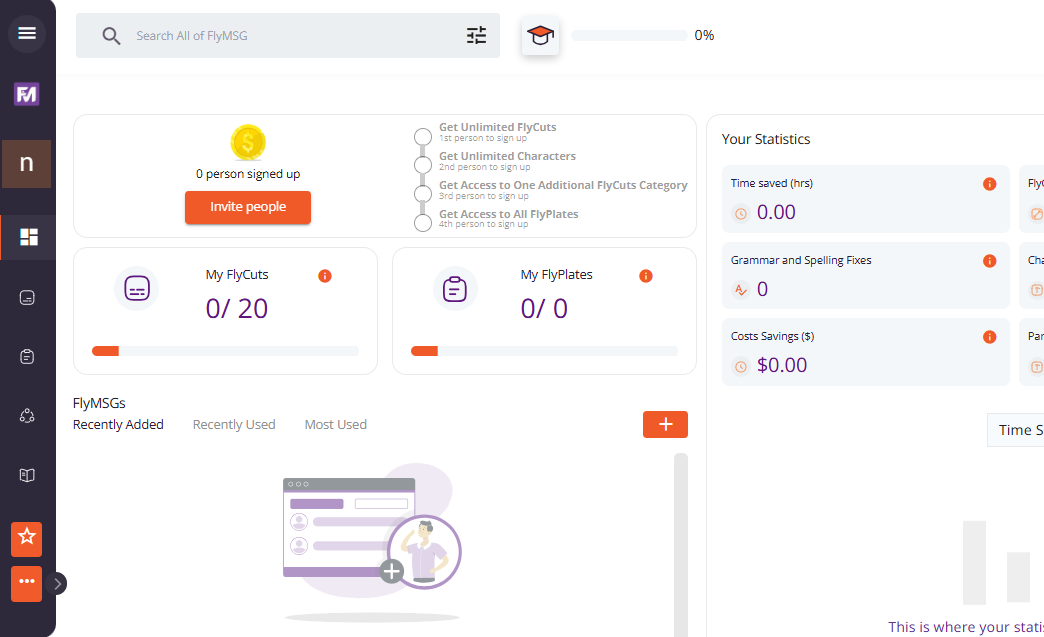The image size is (1044, 637).
Task: Click the Time saved clock icon
Action: (740, 213)
